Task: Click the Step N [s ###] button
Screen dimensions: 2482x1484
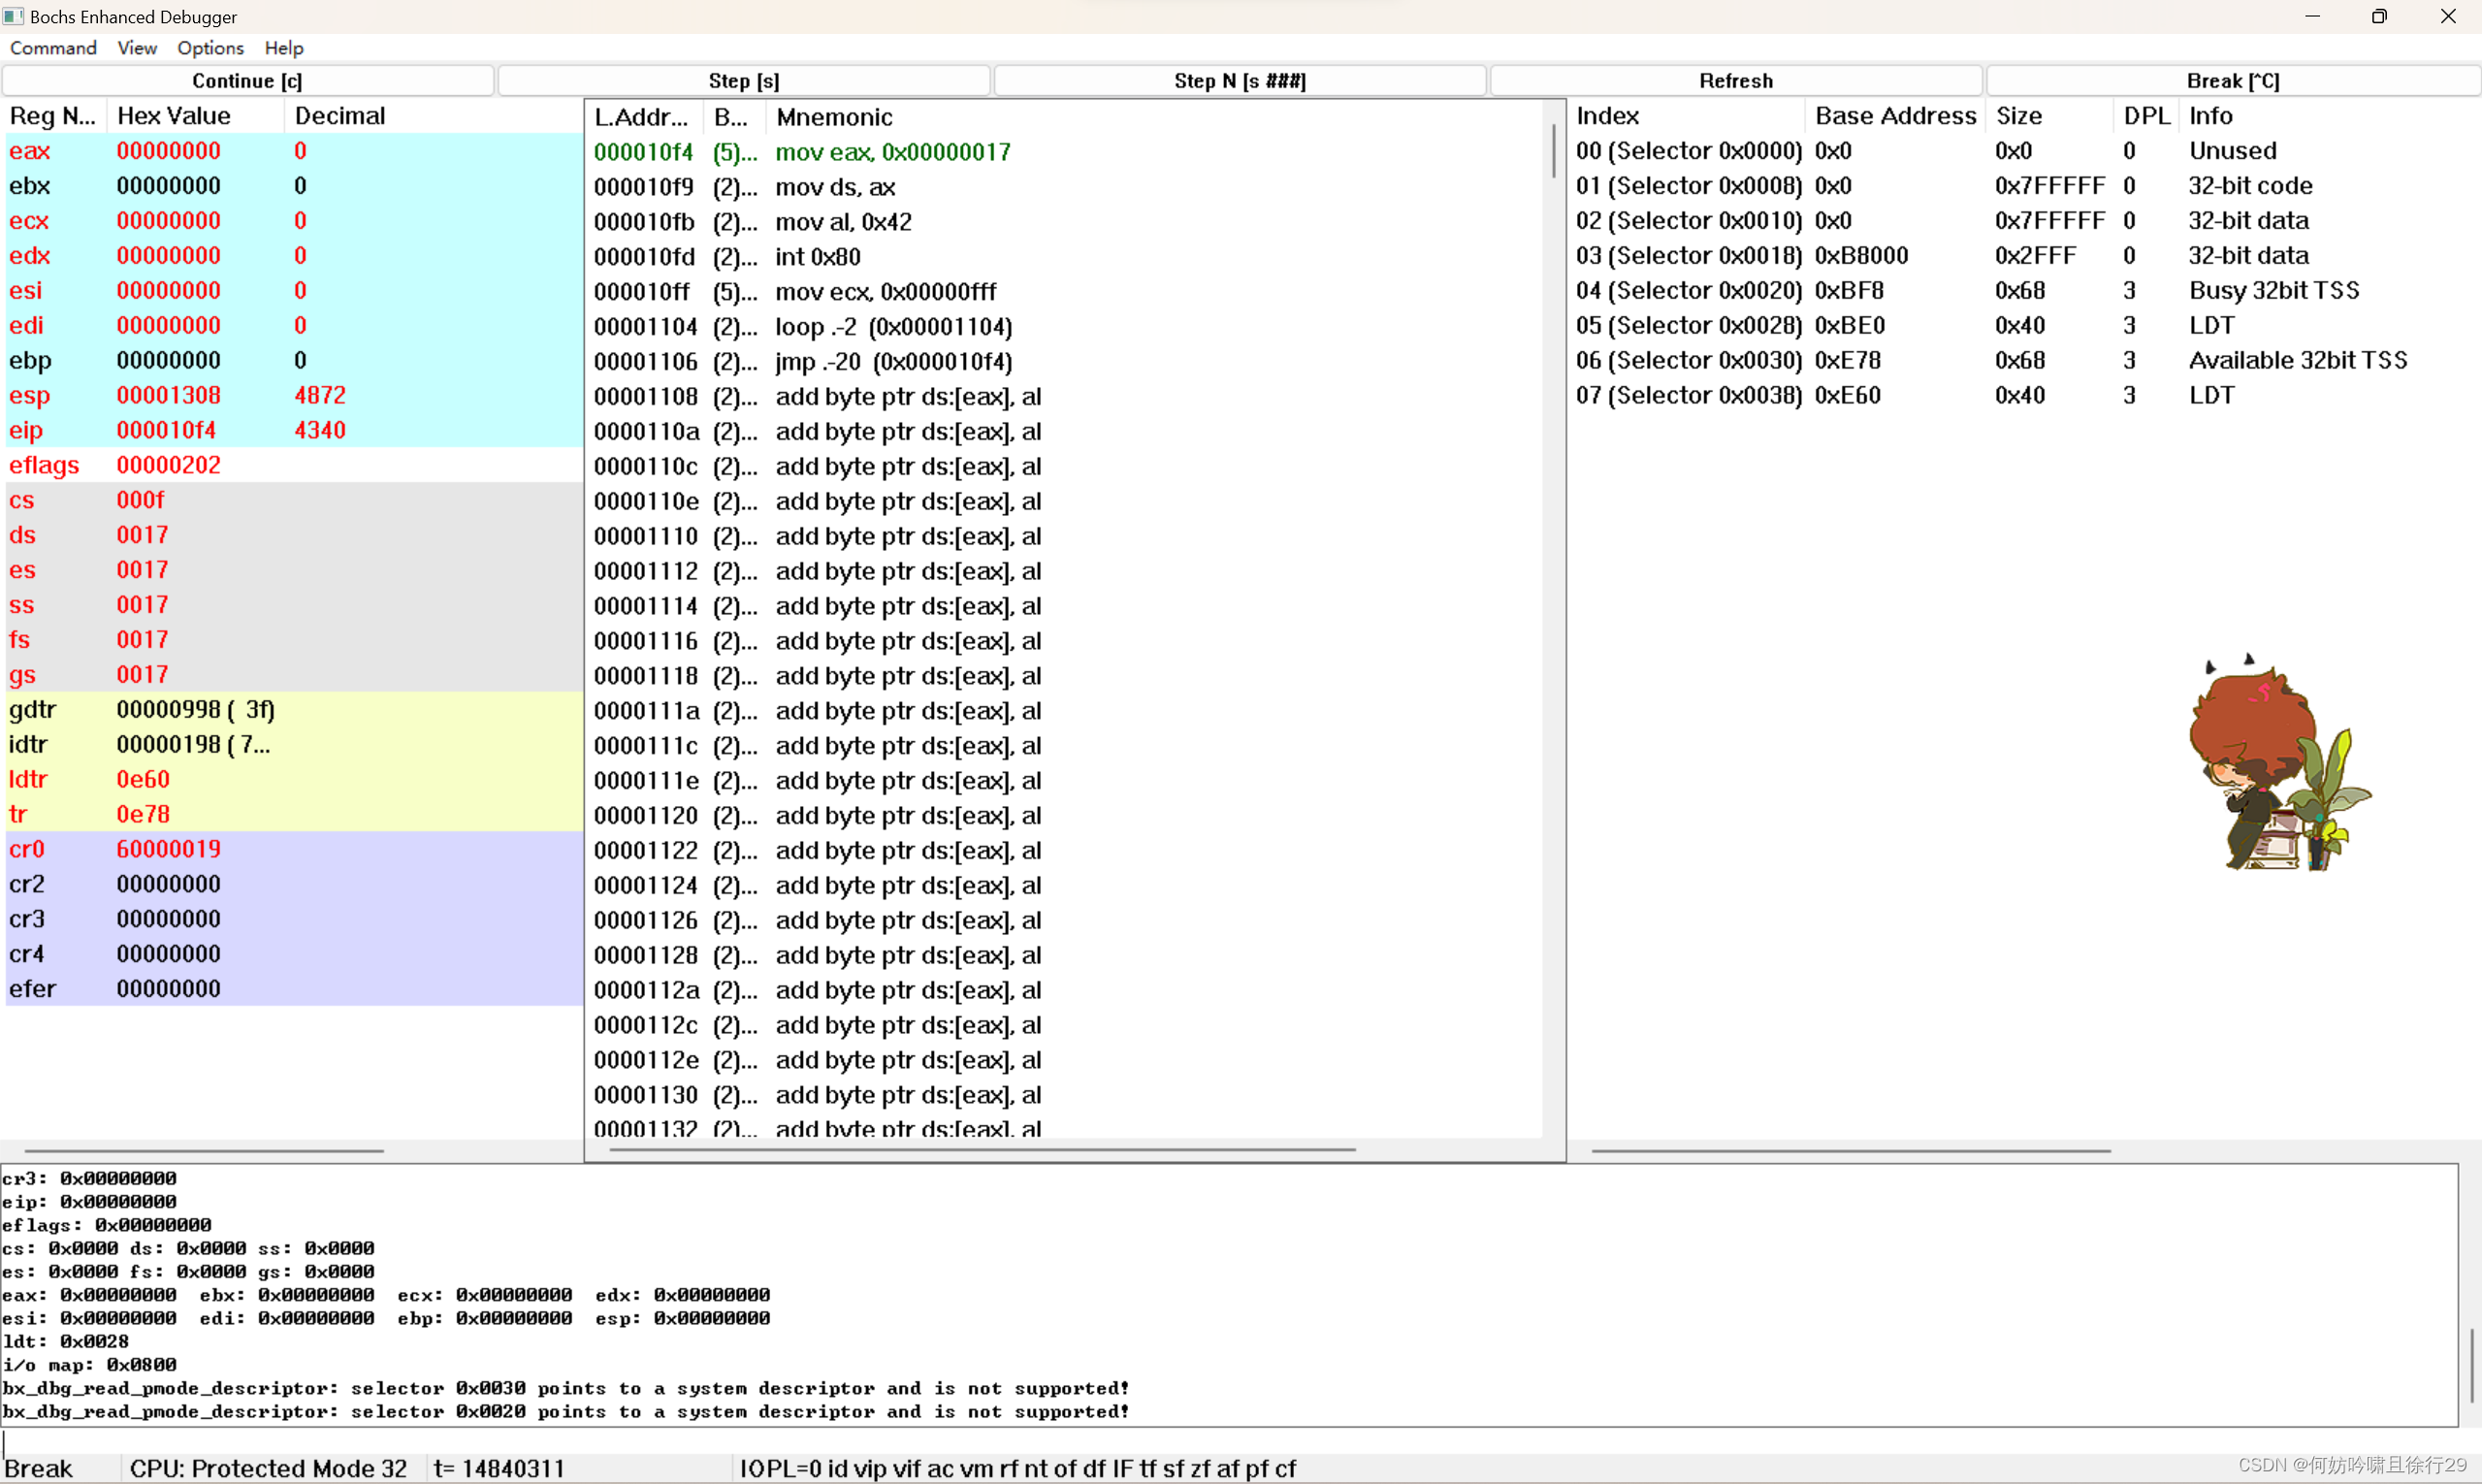Action: 1239,81
